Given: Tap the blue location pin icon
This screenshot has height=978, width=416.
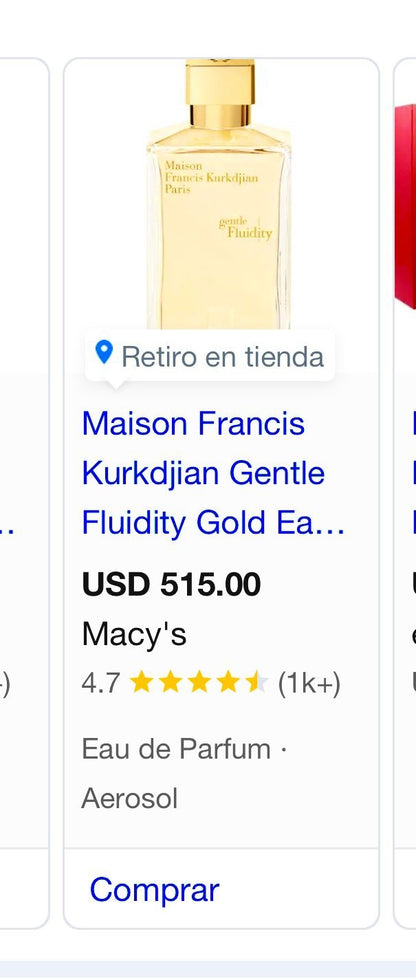Looking at the screenshot, I should (x=104, y=352).
